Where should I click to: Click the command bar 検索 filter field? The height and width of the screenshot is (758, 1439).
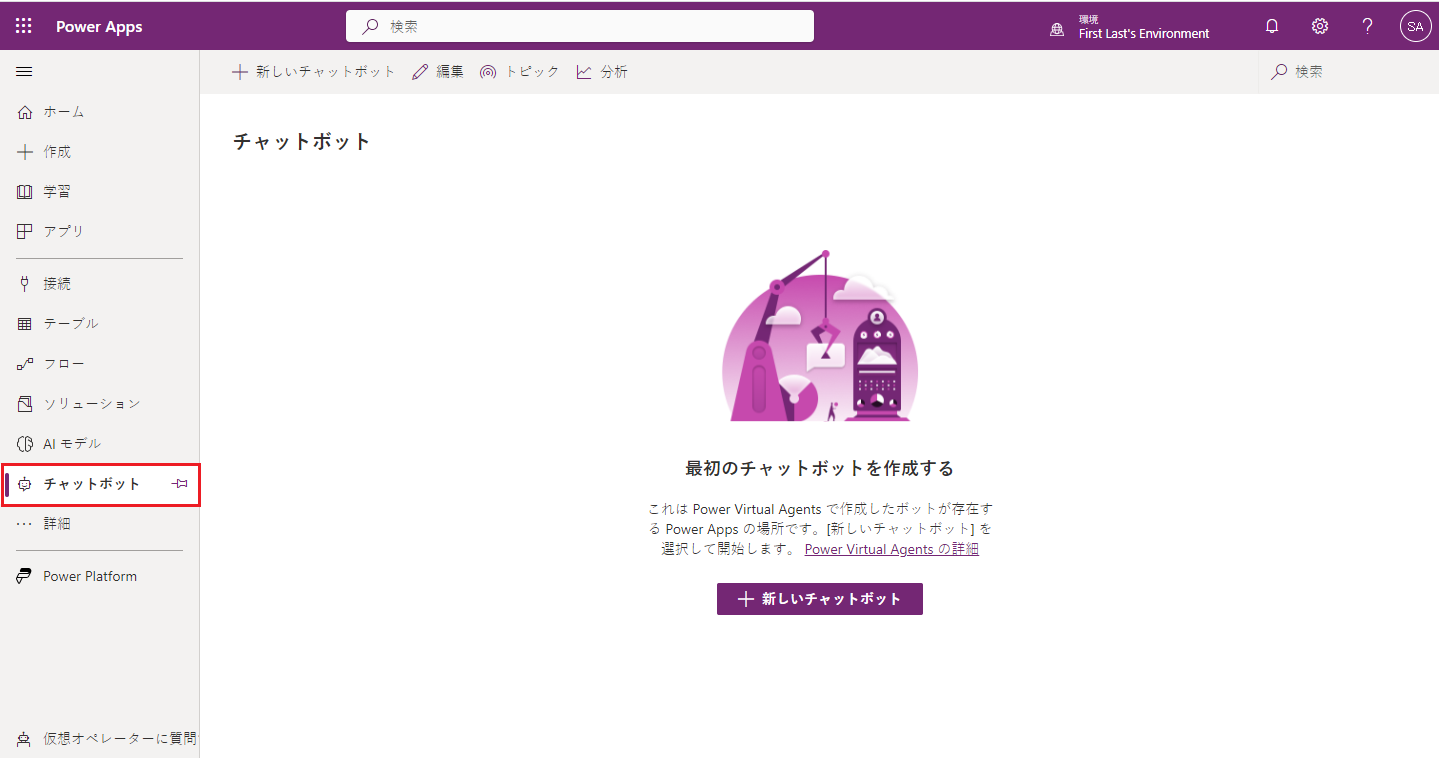click(1348, 72)
